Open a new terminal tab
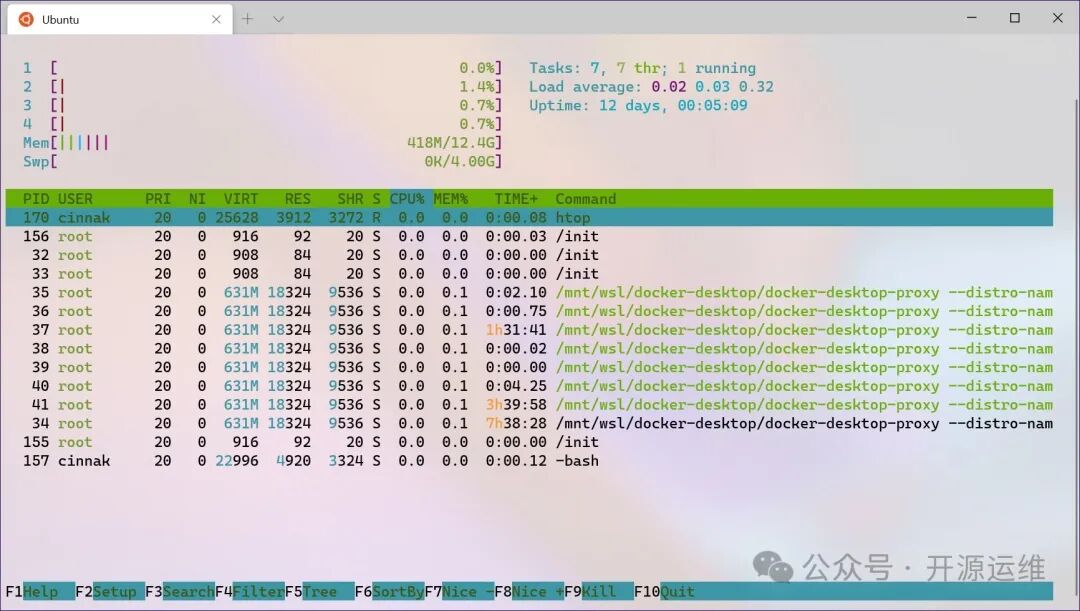 tap(247, 19)
